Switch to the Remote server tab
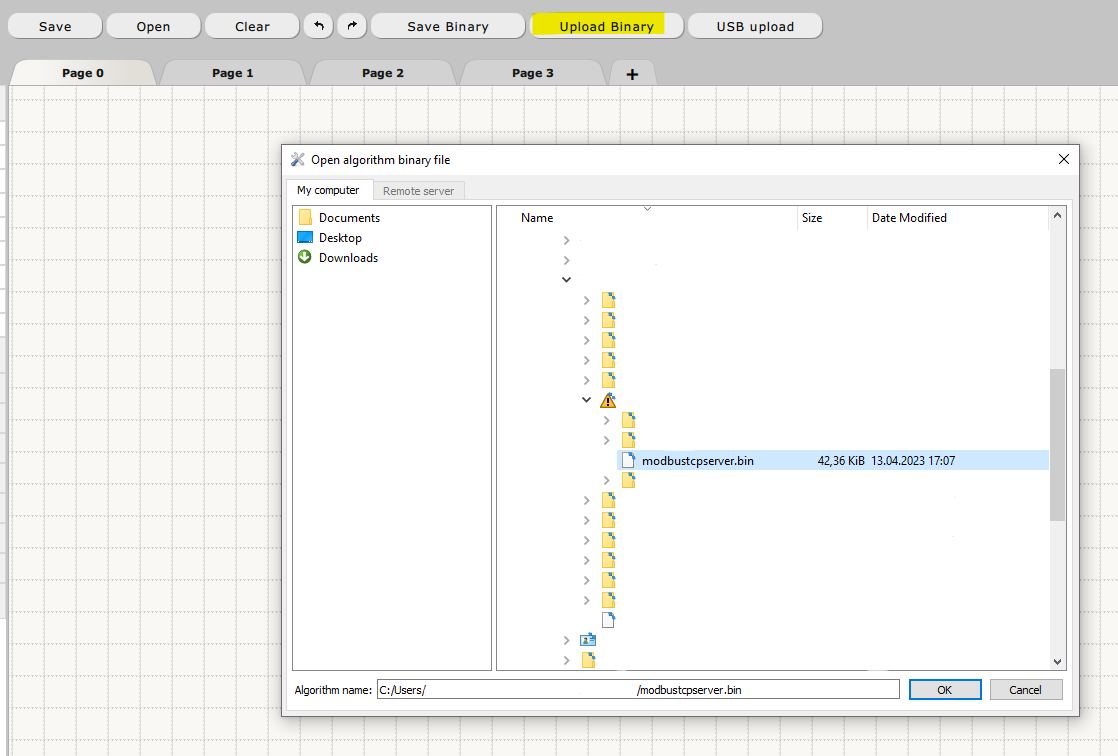 click(418, 191)
